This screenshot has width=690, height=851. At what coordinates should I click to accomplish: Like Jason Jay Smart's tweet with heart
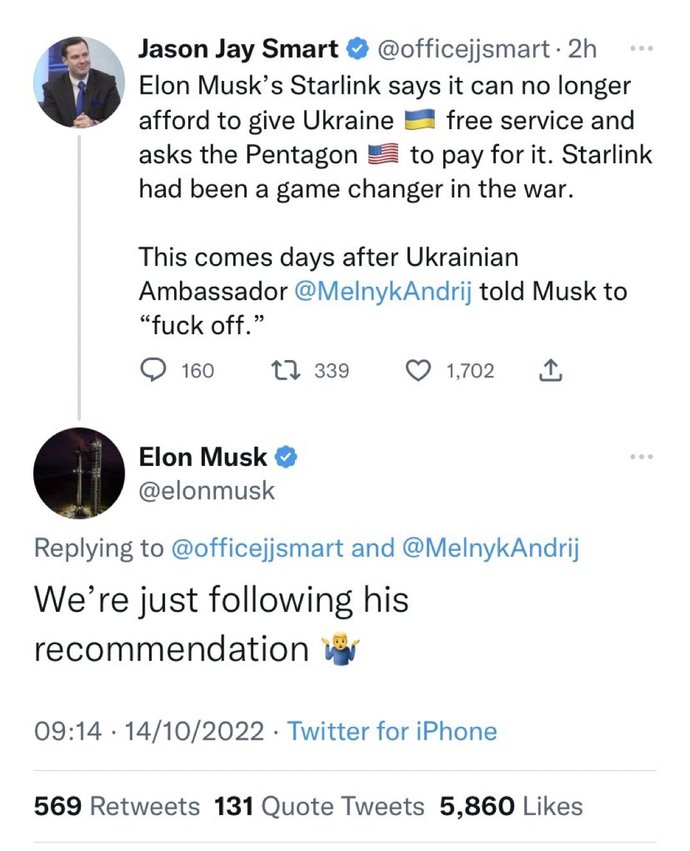point(418,371)
